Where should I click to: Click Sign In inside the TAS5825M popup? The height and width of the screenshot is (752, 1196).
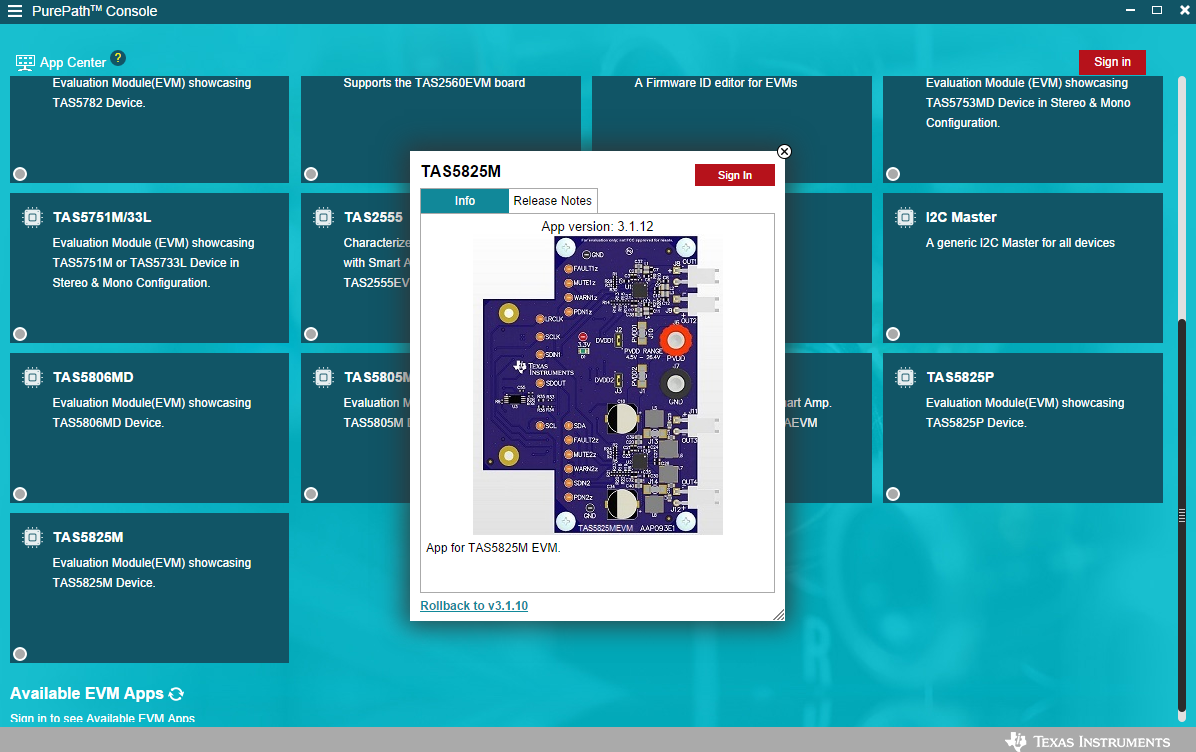pyautogui.click(x=735, y=175)
